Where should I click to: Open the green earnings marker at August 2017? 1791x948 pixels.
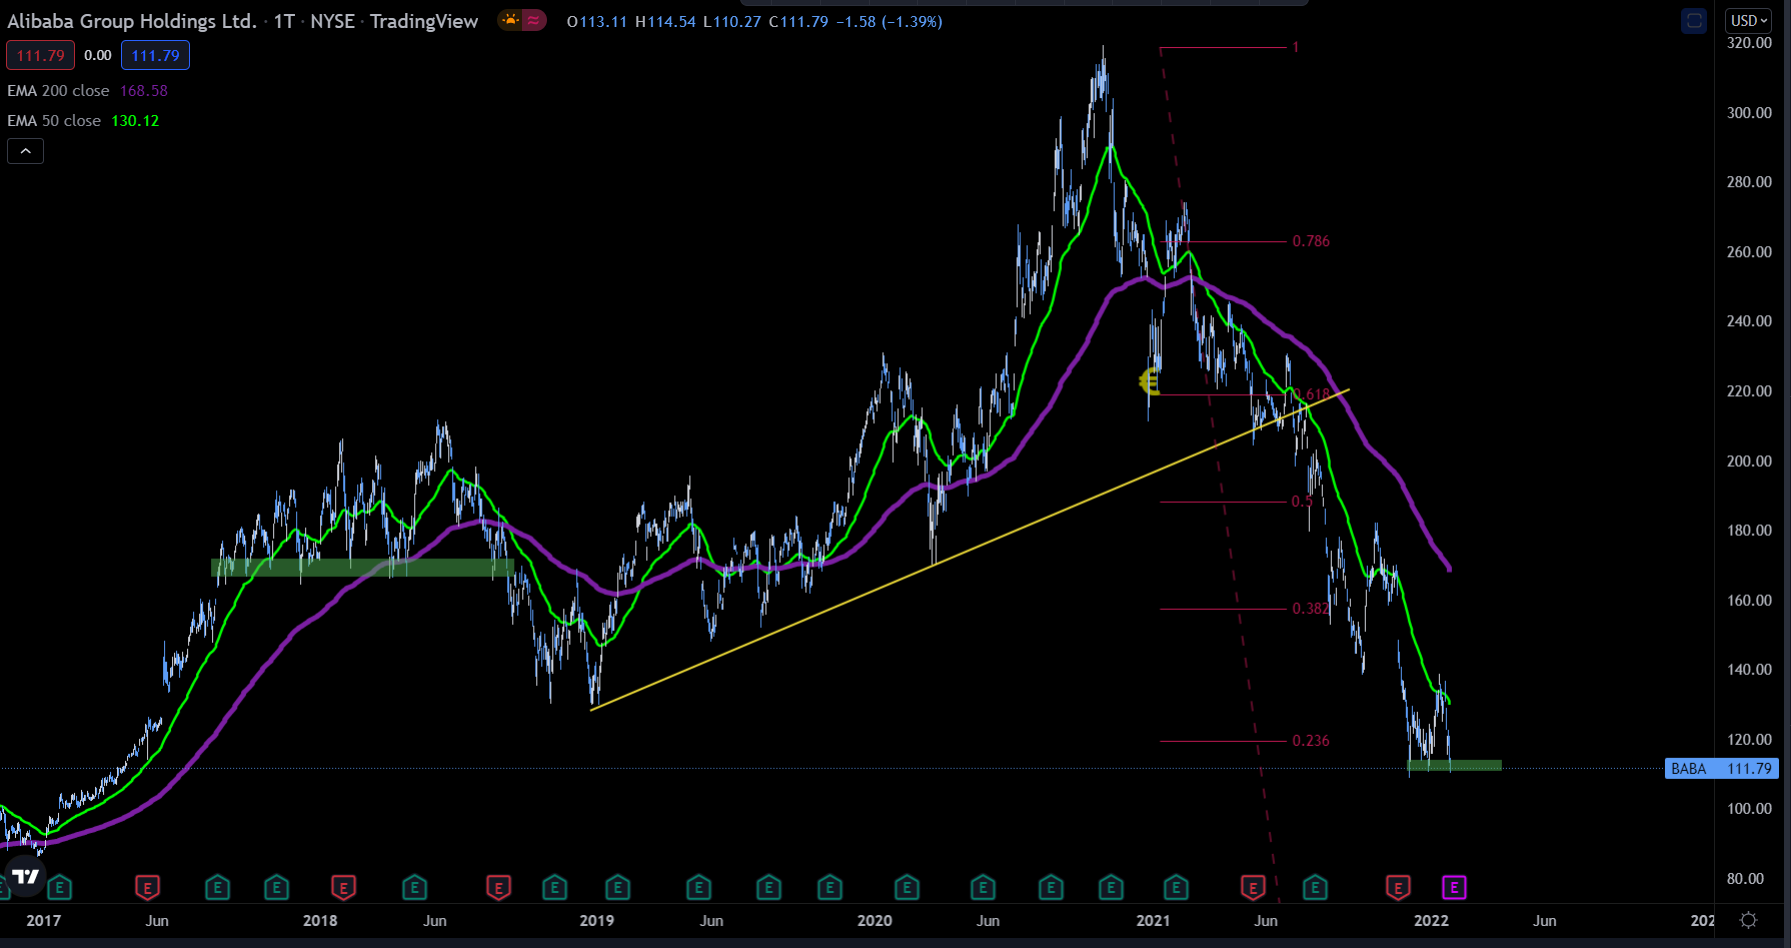[x=217, y=887]
